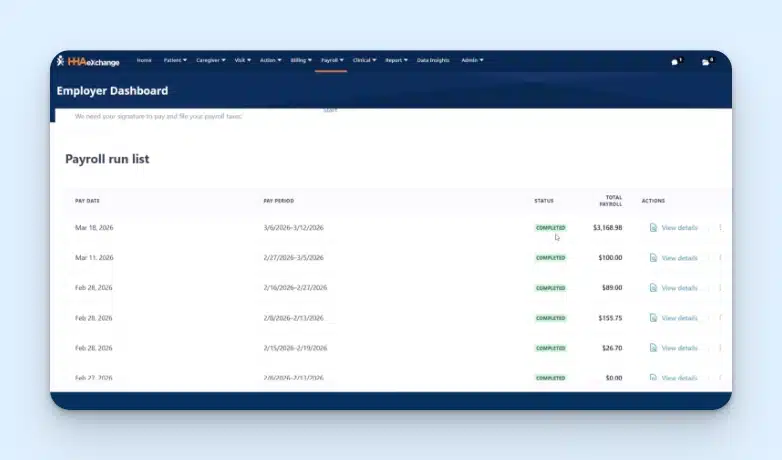Open more-options kebab for Mar 18, 2026 row

[x=720, y=228]
